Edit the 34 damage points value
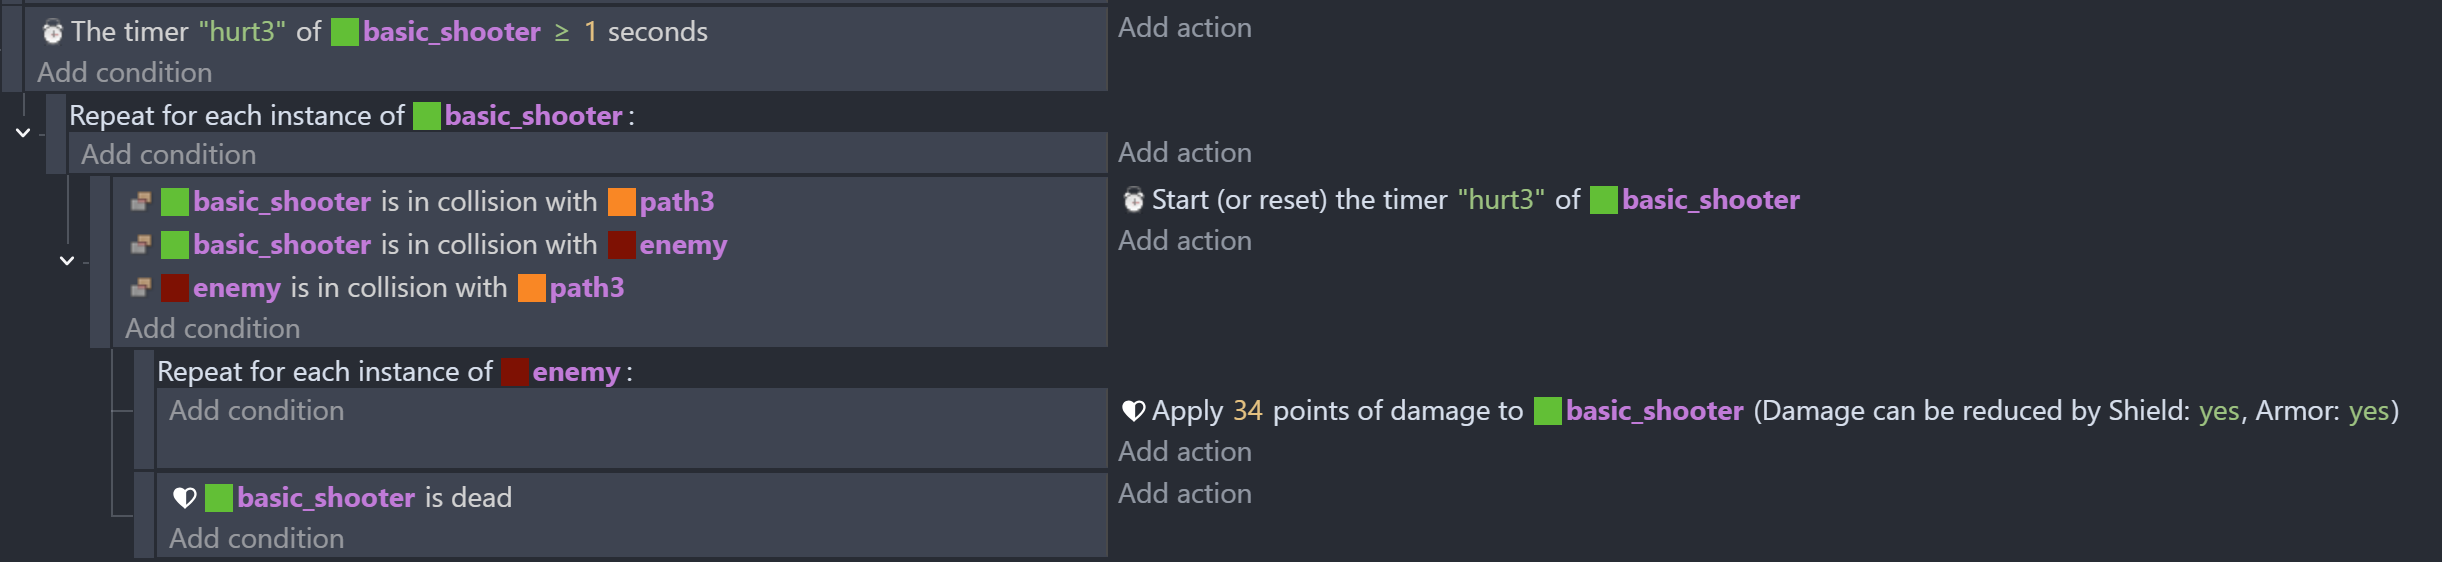 tap(1248, 411)
